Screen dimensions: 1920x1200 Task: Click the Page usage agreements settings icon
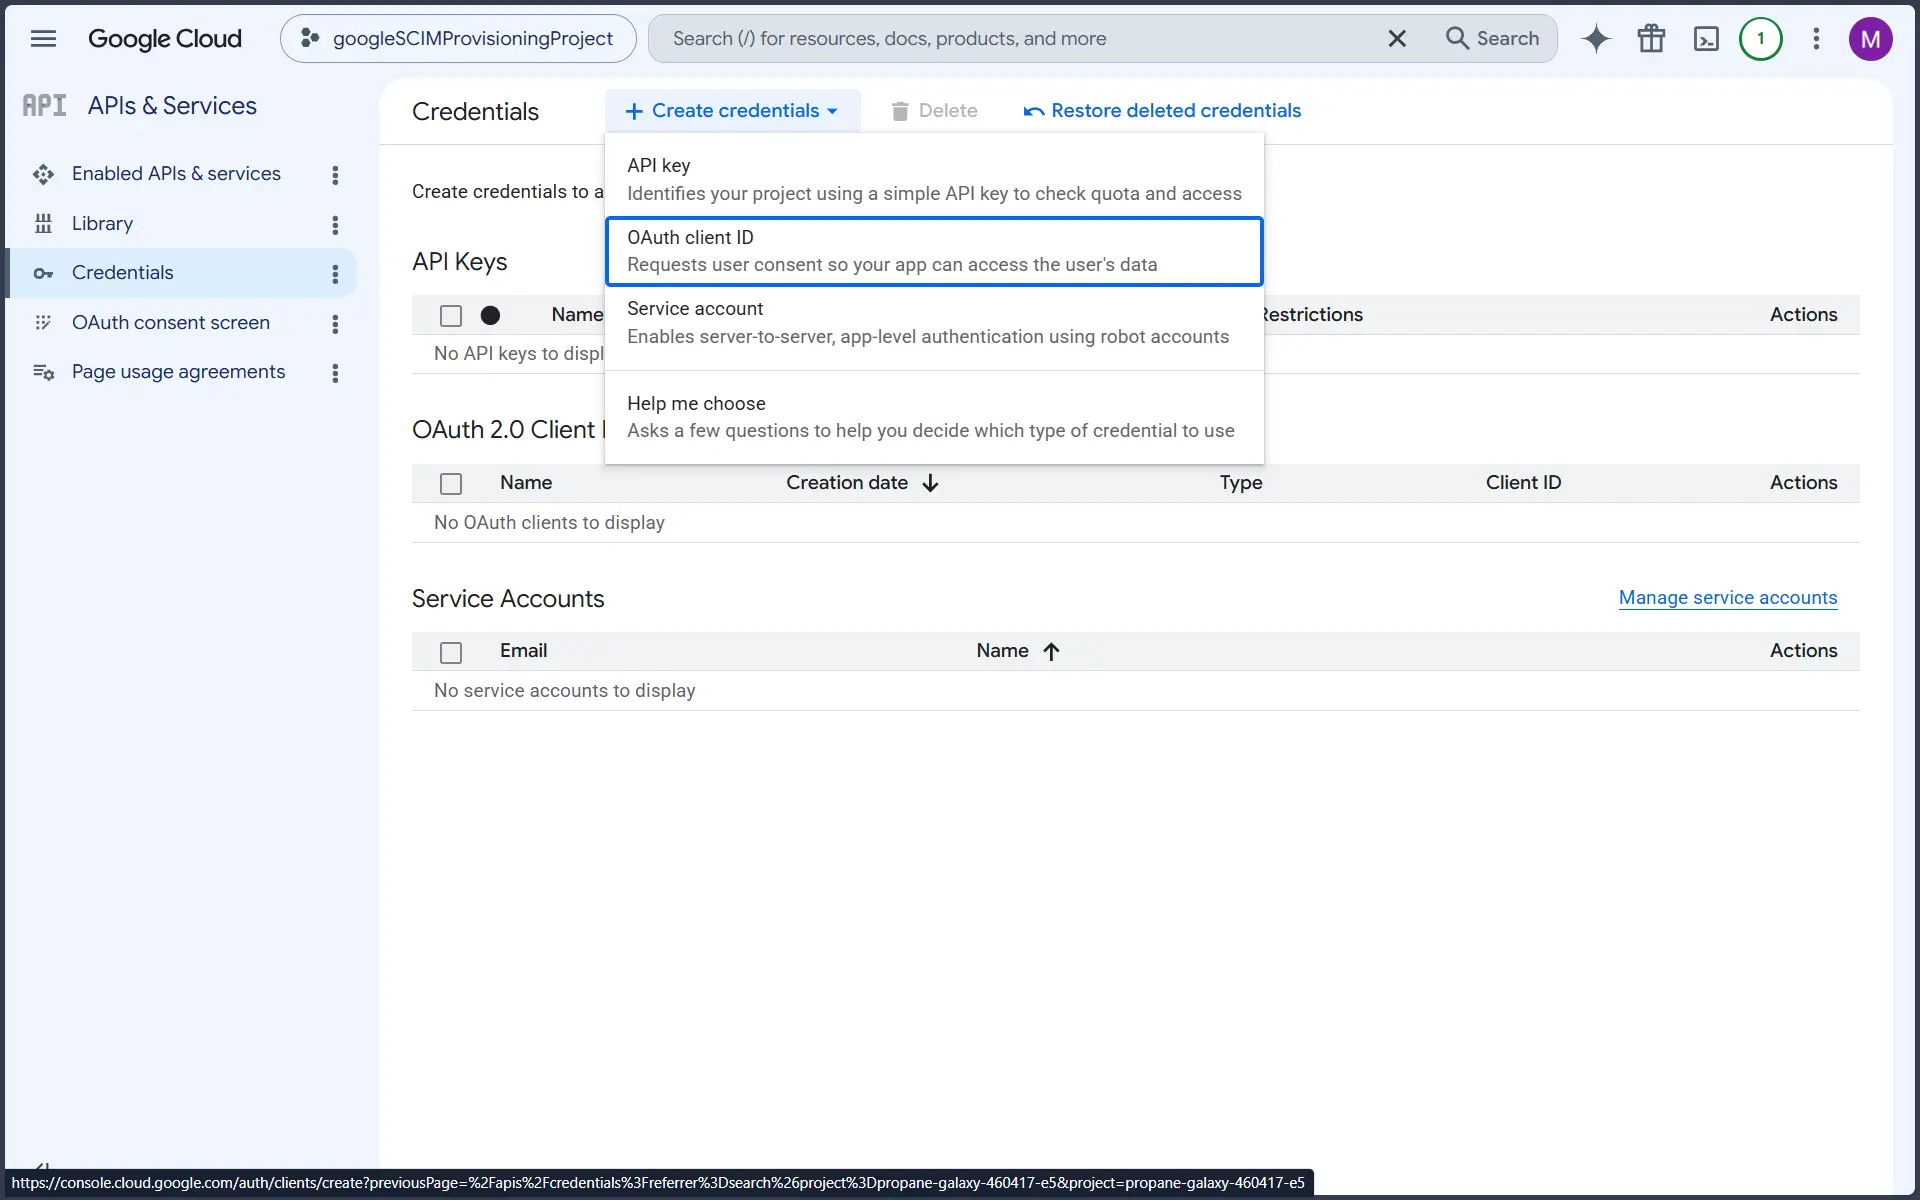43,372
